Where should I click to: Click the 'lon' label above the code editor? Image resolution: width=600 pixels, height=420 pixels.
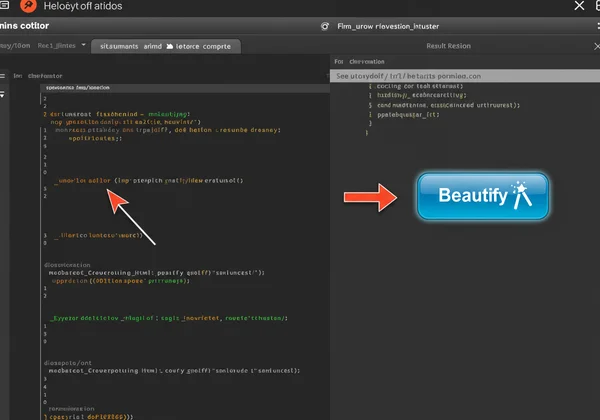click(18, 76)
